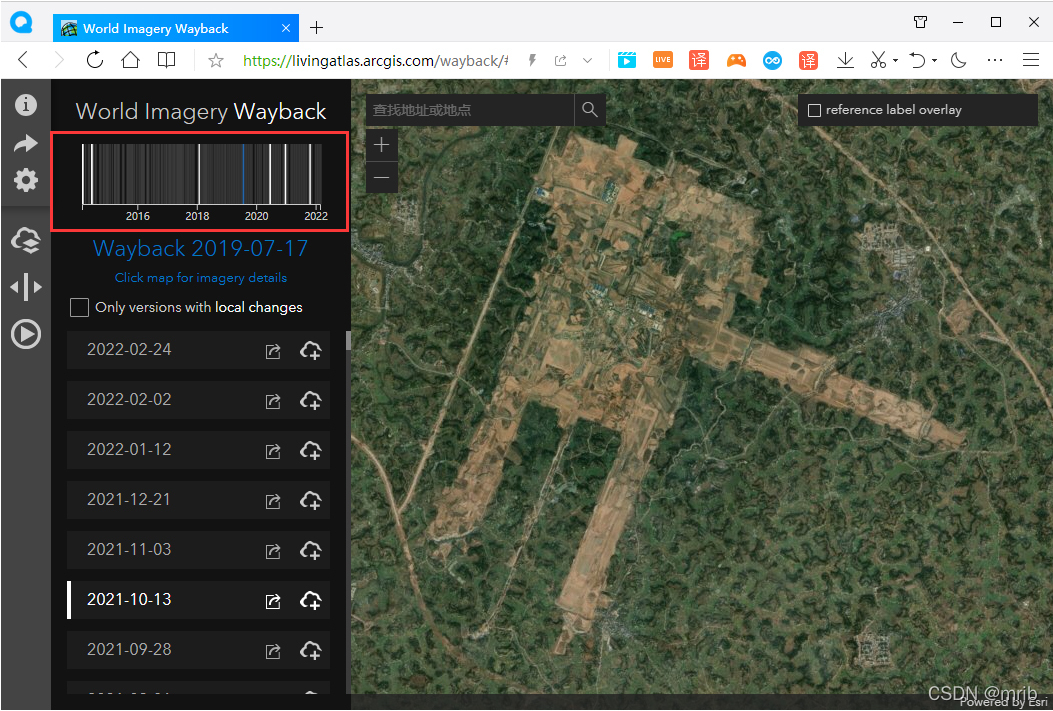Screen dimensions: 1053x711
Task: Click the version list scrollbar
Action: [348, 340]
